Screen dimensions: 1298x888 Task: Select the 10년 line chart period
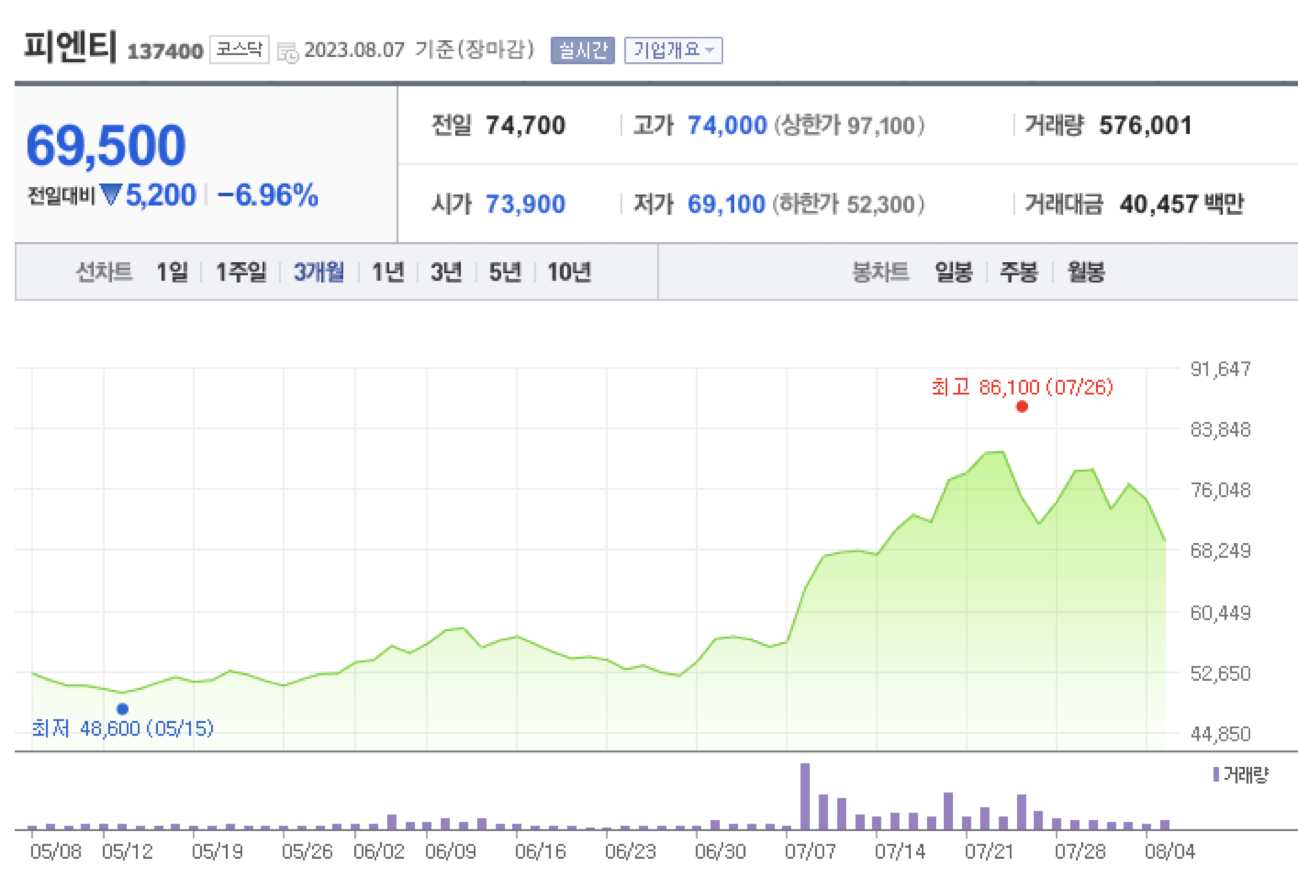pos(569,272)
